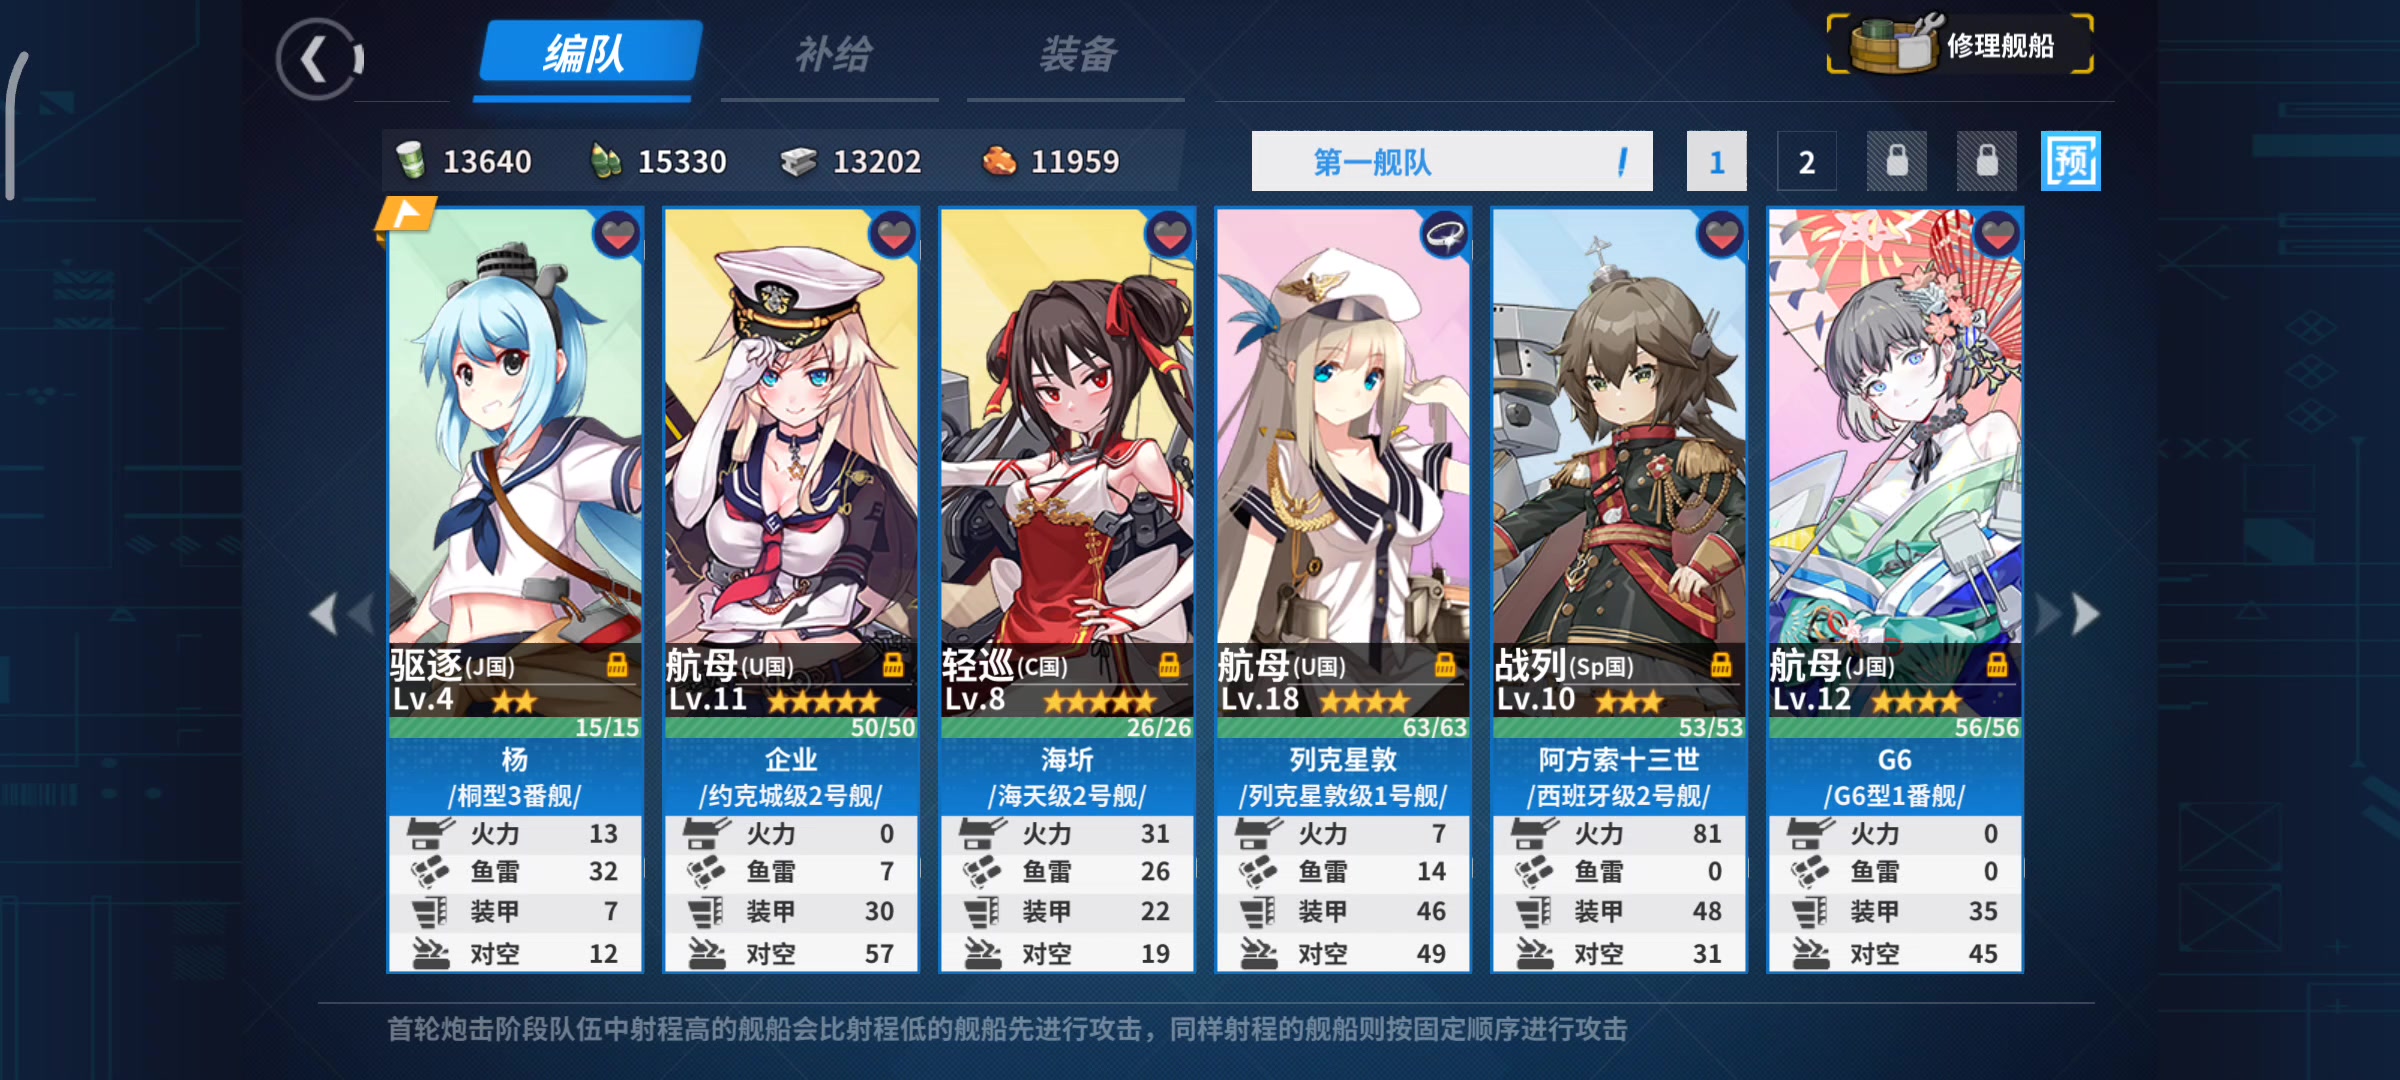Toggle the ring icon on 列克星敦's card
Viewport: 2400px width, 1080px height.
[1446, 235]
